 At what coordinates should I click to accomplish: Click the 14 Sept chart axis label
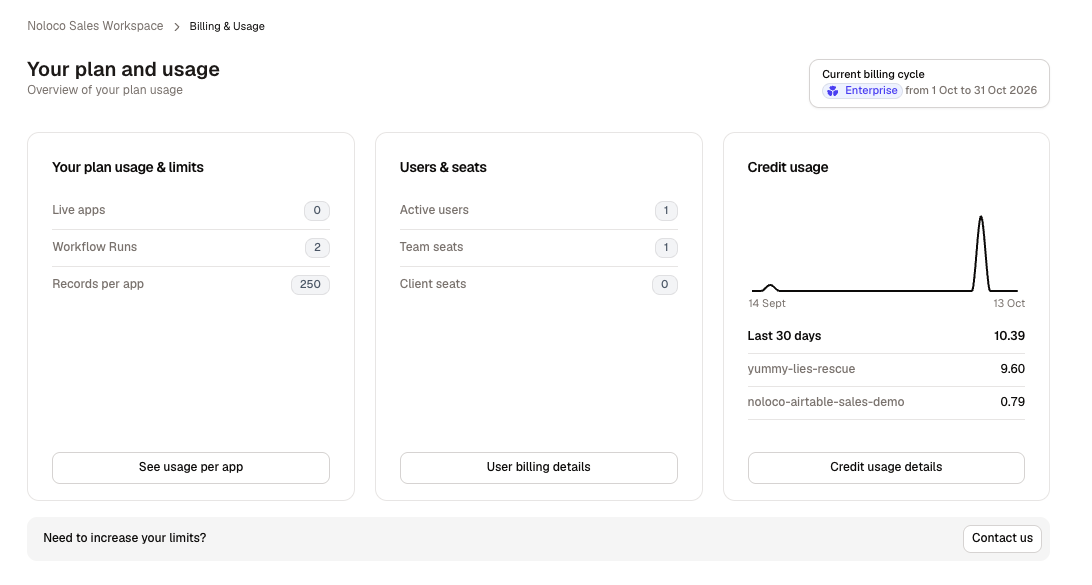[767, 304]
